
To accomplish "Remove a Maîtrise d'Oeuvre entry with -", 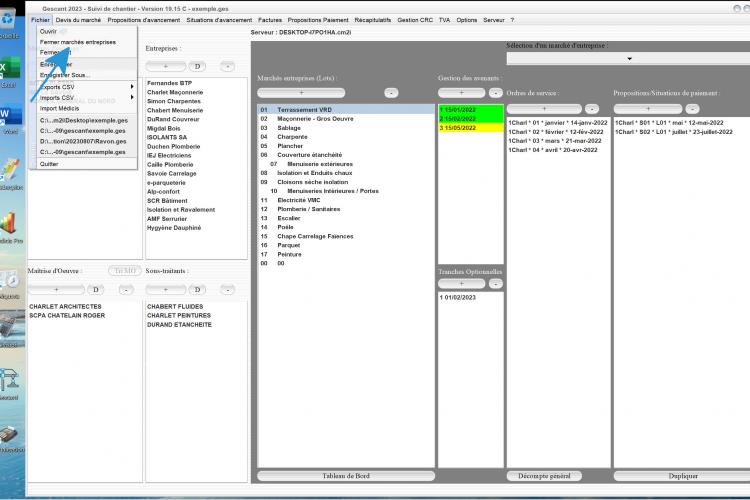I will click(126, 290).
